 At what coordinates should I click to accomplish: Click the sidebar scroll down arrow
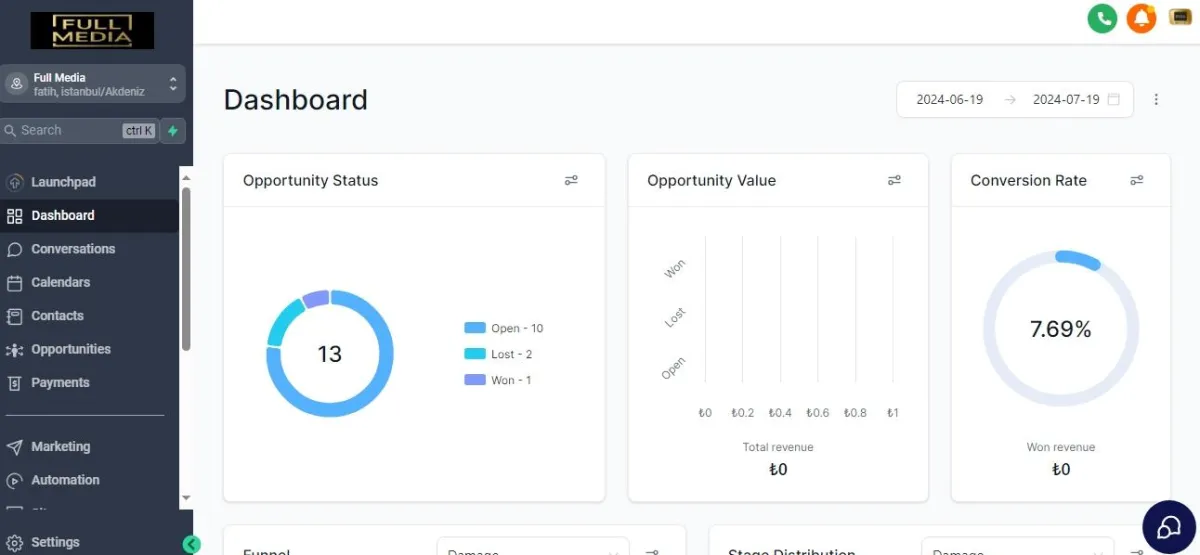[186, 497]
